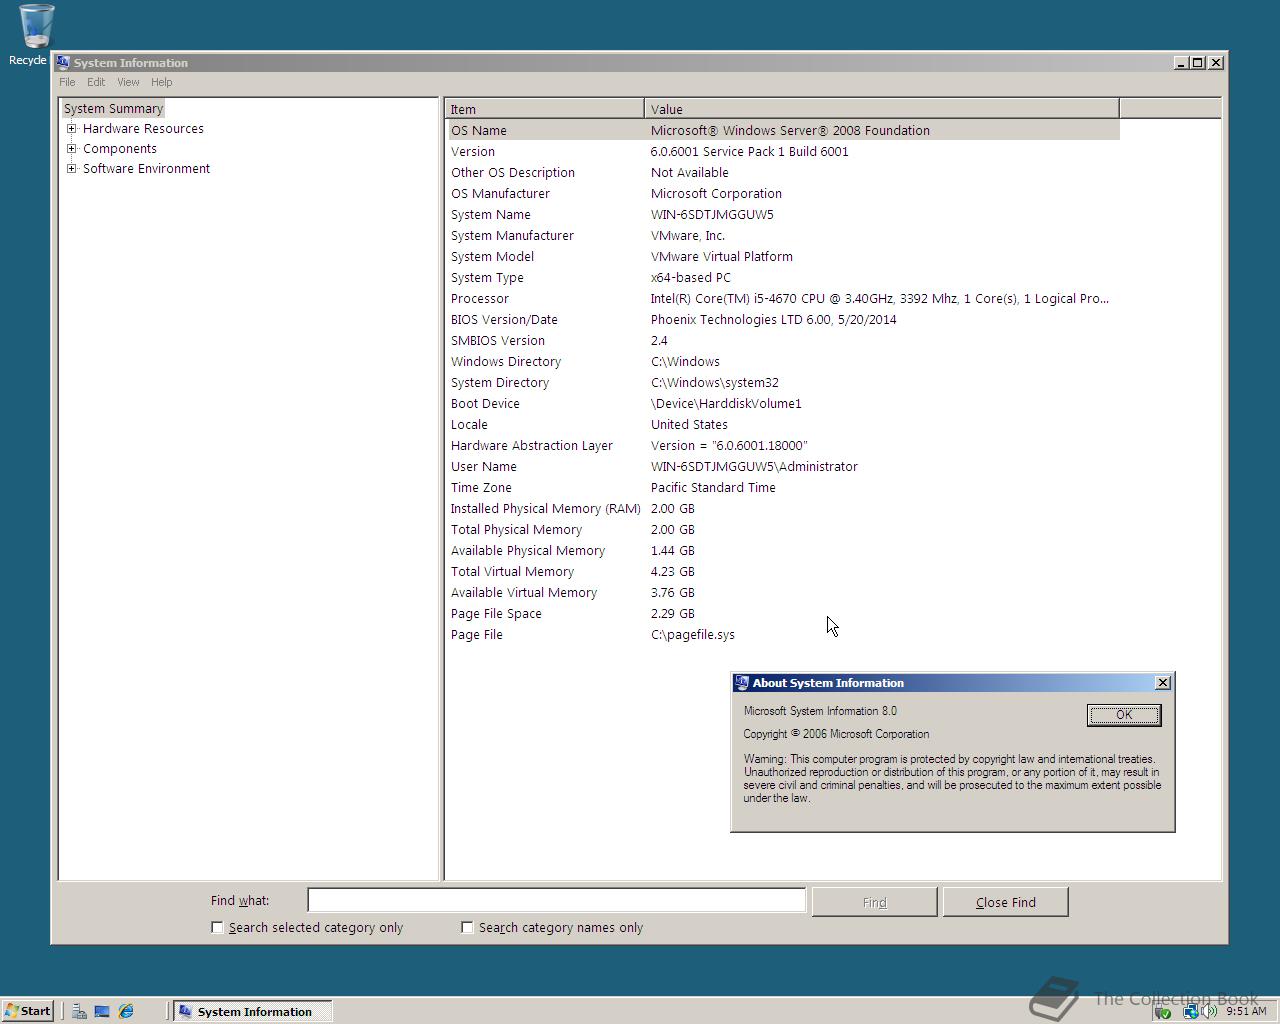Select the Total Virtual Memory row
Image resolution: width=1280 pixels, height=1024 pixels.
(783, 571)
